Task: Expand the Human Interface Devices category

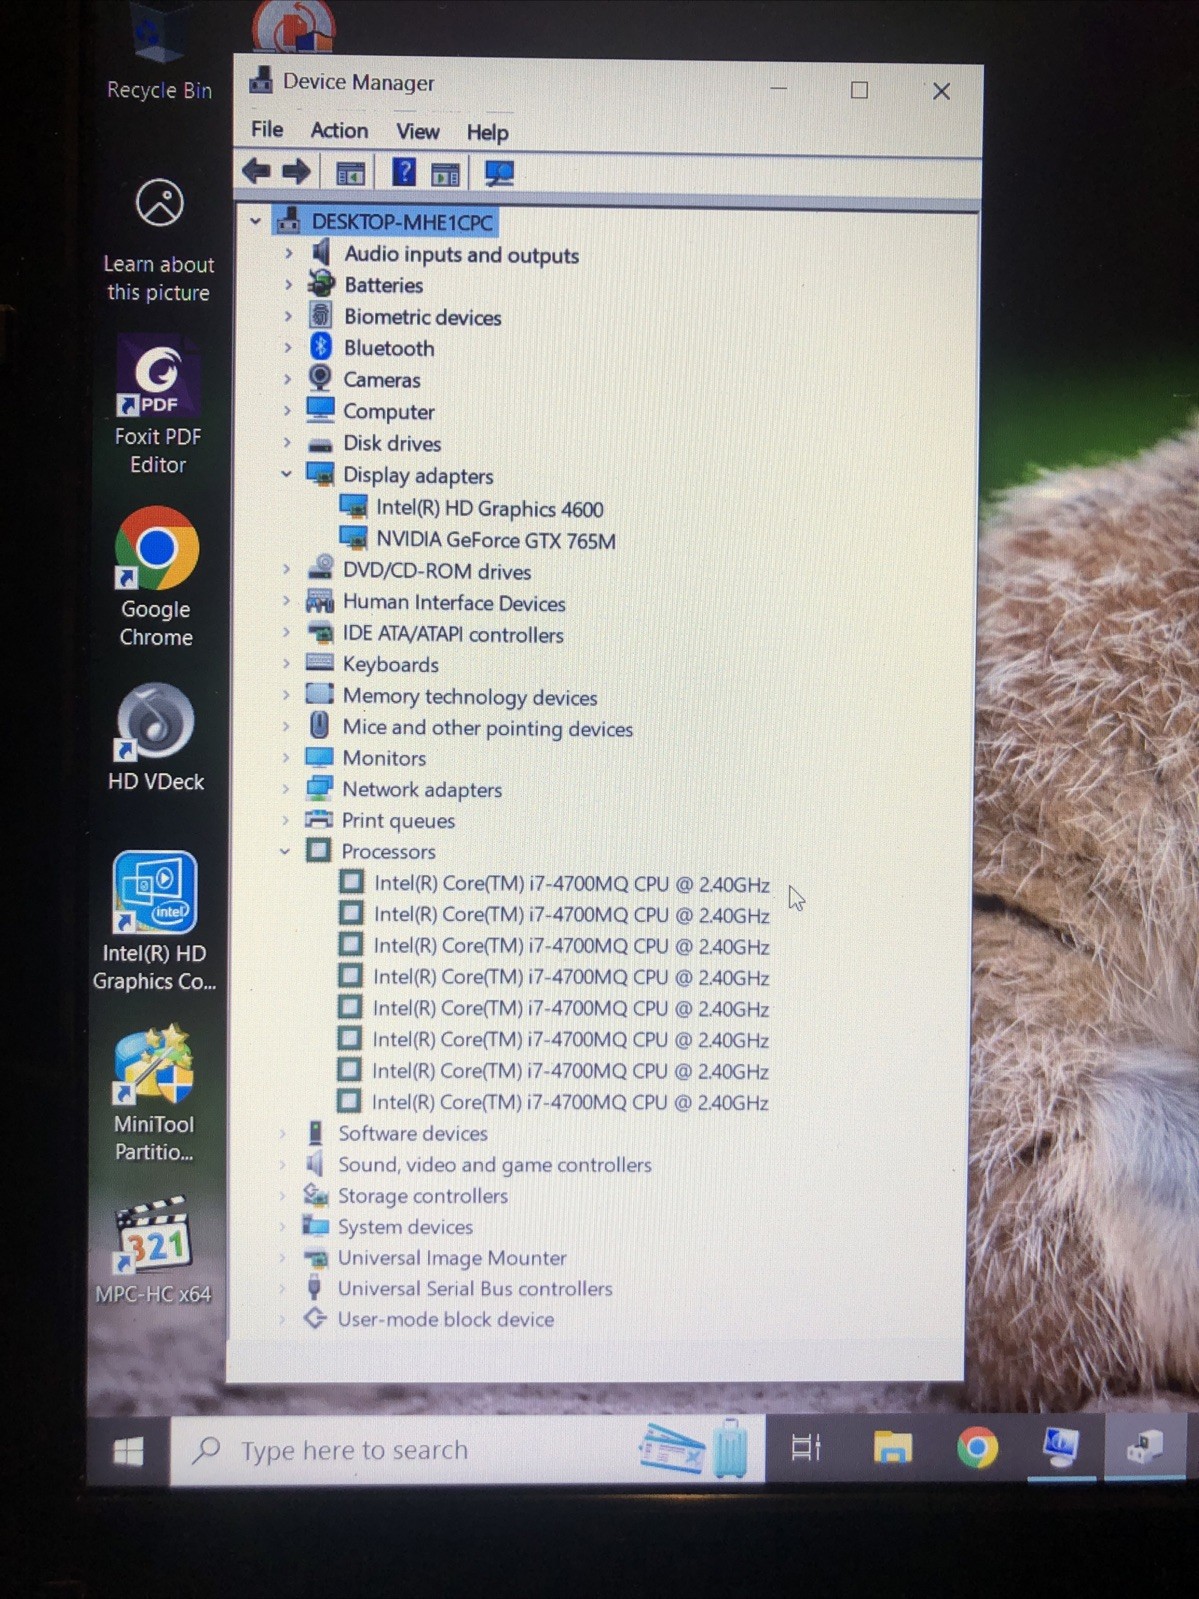Action: point(286,601)
